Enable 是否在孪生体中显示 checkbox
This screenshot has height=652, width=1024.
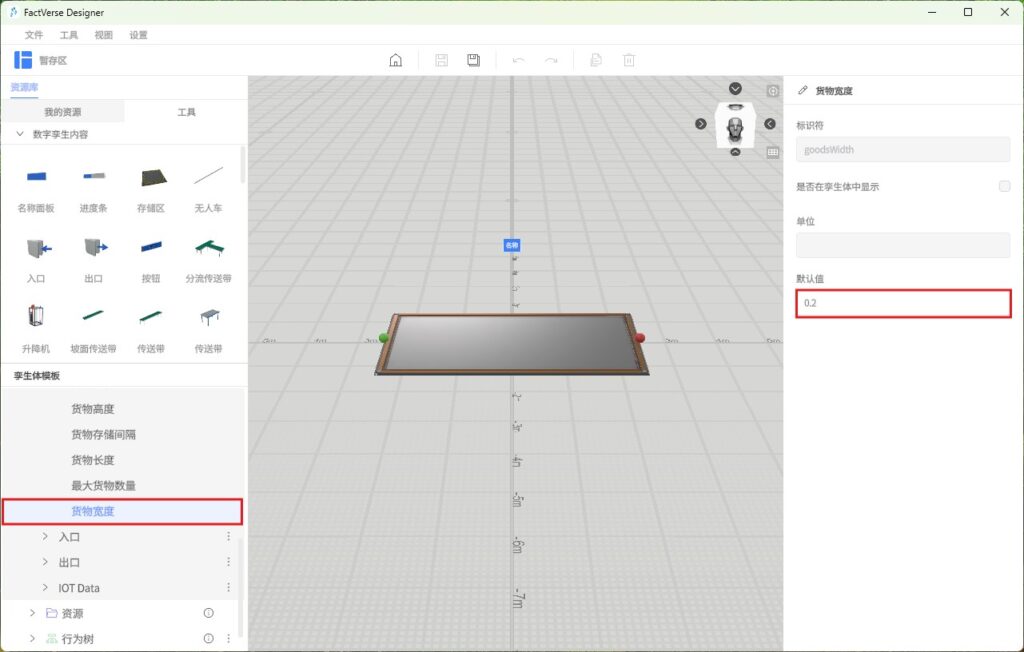point(1004,186)
